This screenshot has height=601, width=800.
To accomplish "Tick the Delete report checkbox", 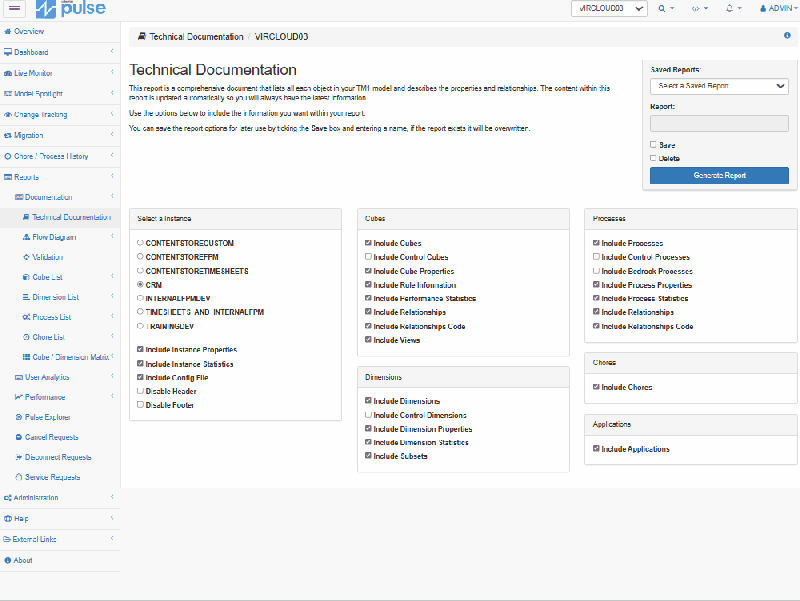I will [653, 158].
